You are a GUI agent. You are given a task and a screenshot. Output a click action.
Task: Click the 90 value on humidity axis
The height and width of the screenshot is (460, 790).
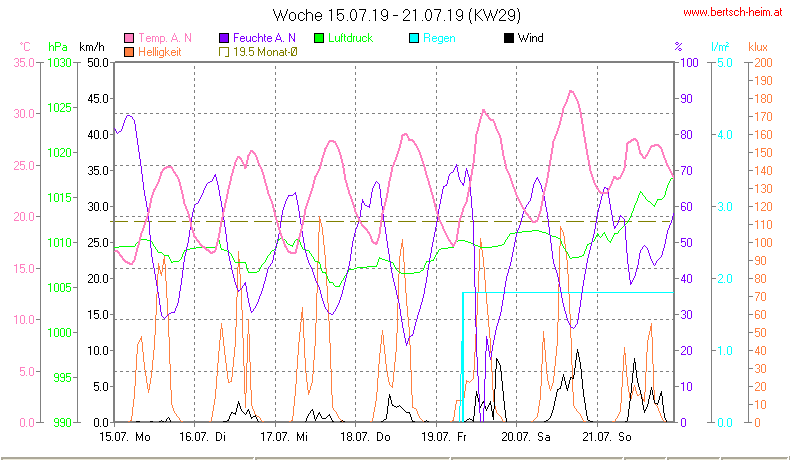pyautogui.click(x=687, y=99)
